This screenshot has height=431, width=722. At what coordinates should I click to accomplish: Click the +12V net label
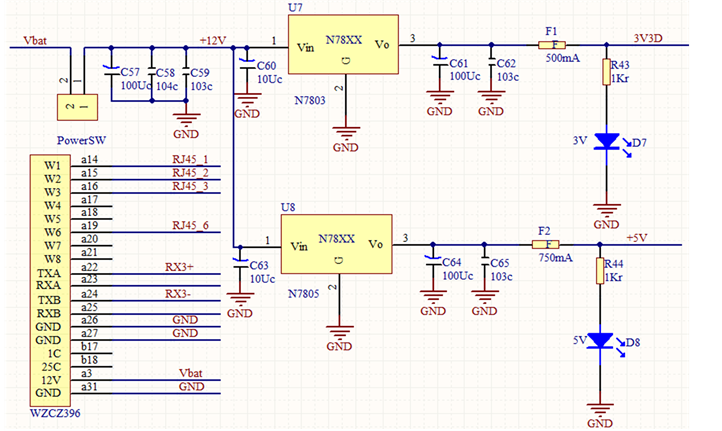click(x=213, y=40)
